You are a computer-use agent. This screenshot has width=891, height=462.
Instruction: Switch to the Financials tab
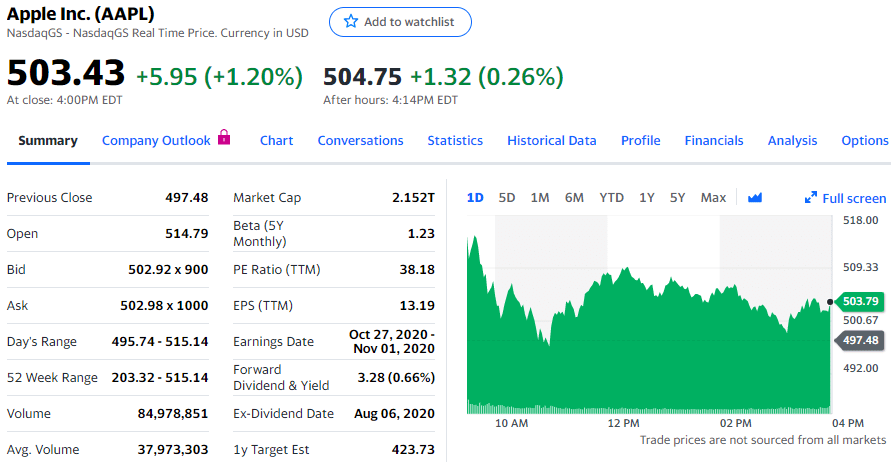[714, 141]
